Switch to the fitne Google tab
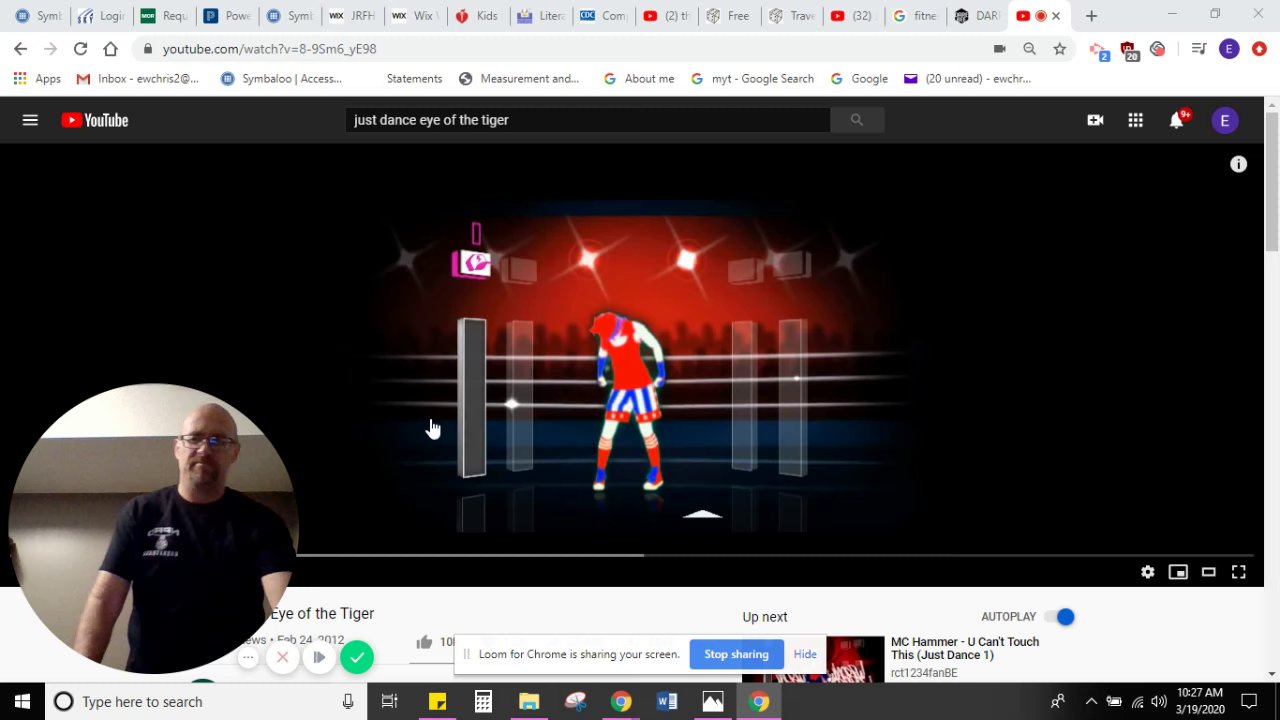 pyautogui.click(x=914, y=16)
